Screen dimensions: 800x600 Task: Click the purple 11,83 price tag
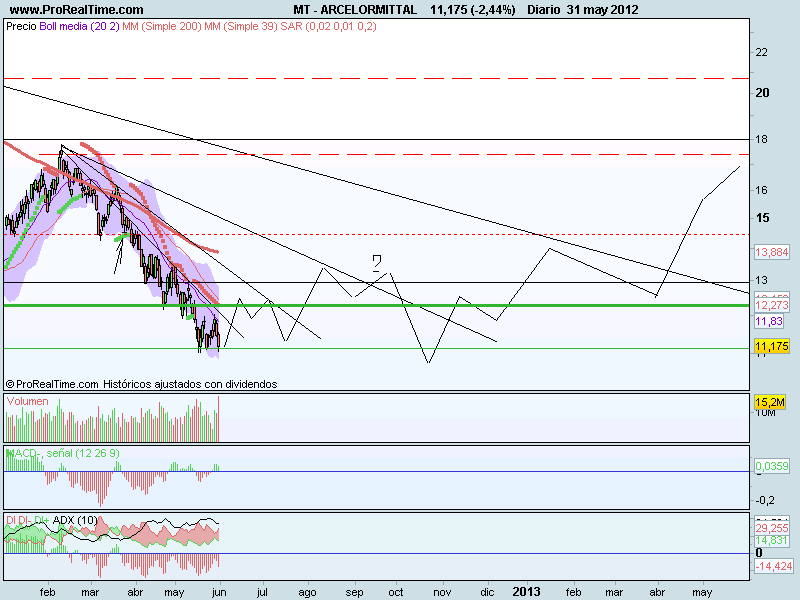tap(769, 321)
